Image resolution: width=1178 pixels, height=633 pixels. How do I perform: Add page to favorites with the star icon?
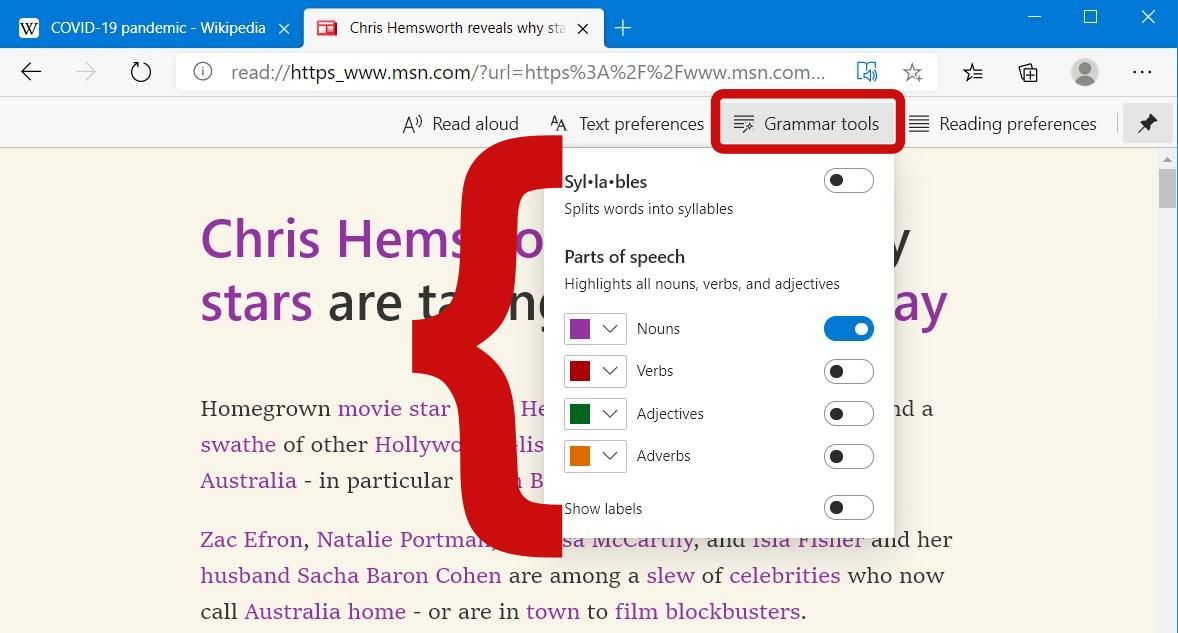[913, 72]
